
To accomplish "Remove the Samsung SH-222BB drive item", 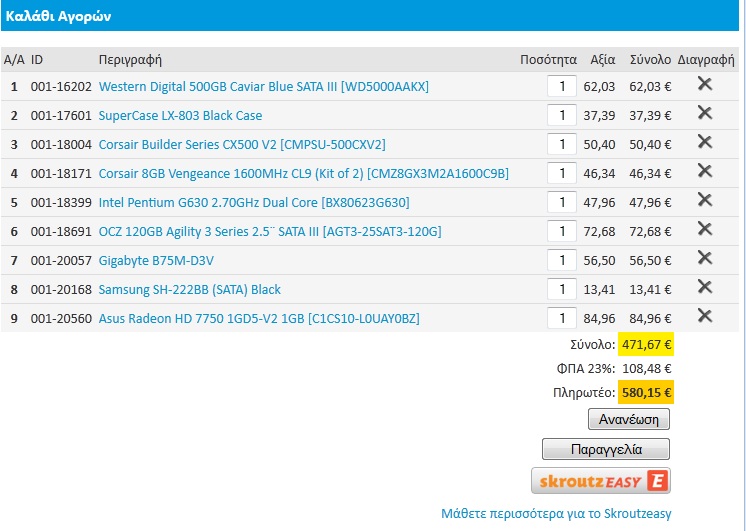I will pyautogui.click(x=705, y=287).
